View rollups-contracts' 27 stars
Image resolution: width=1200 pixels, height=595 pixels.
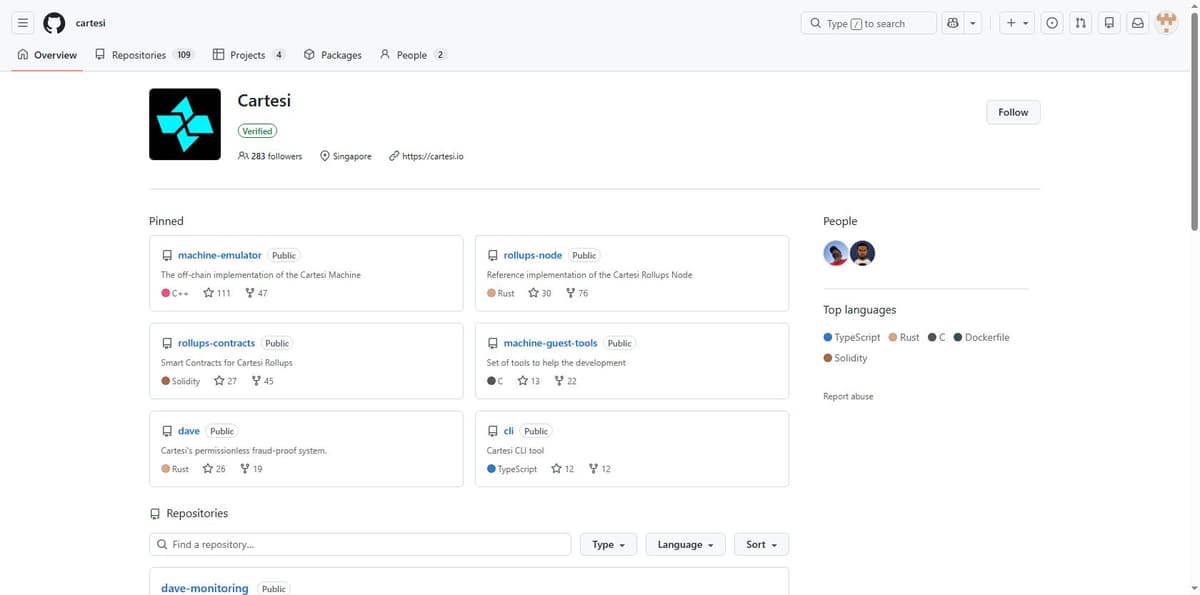226,381
